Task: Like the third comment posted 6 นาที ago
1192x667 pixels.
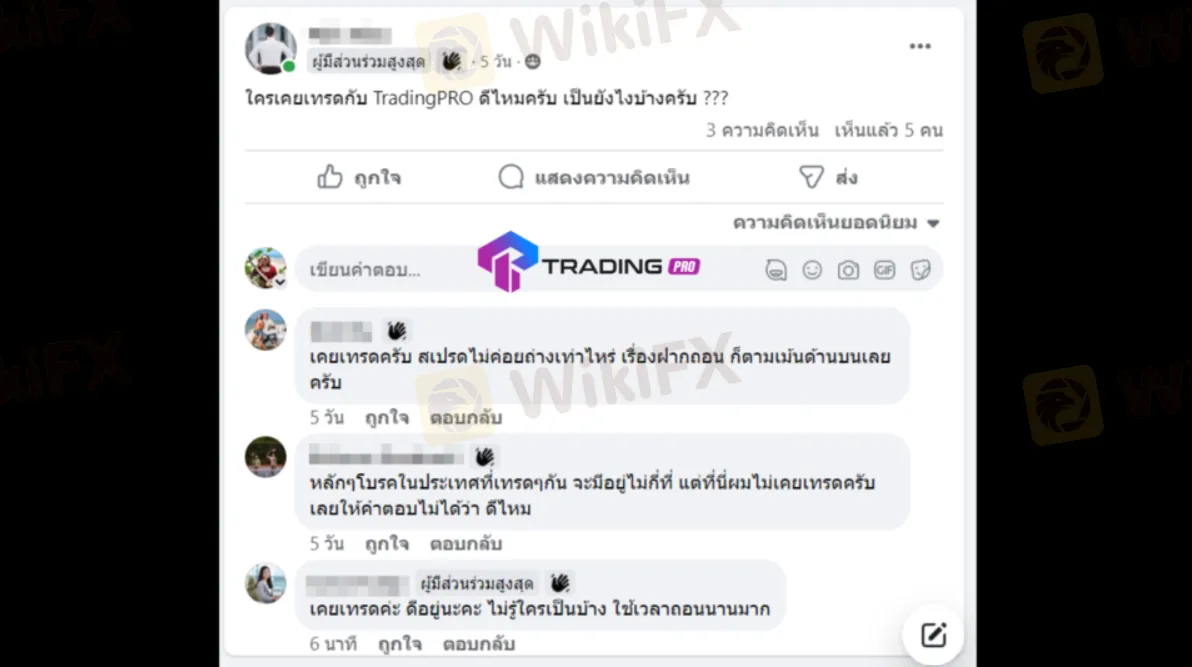Action: tap(400, 644)
